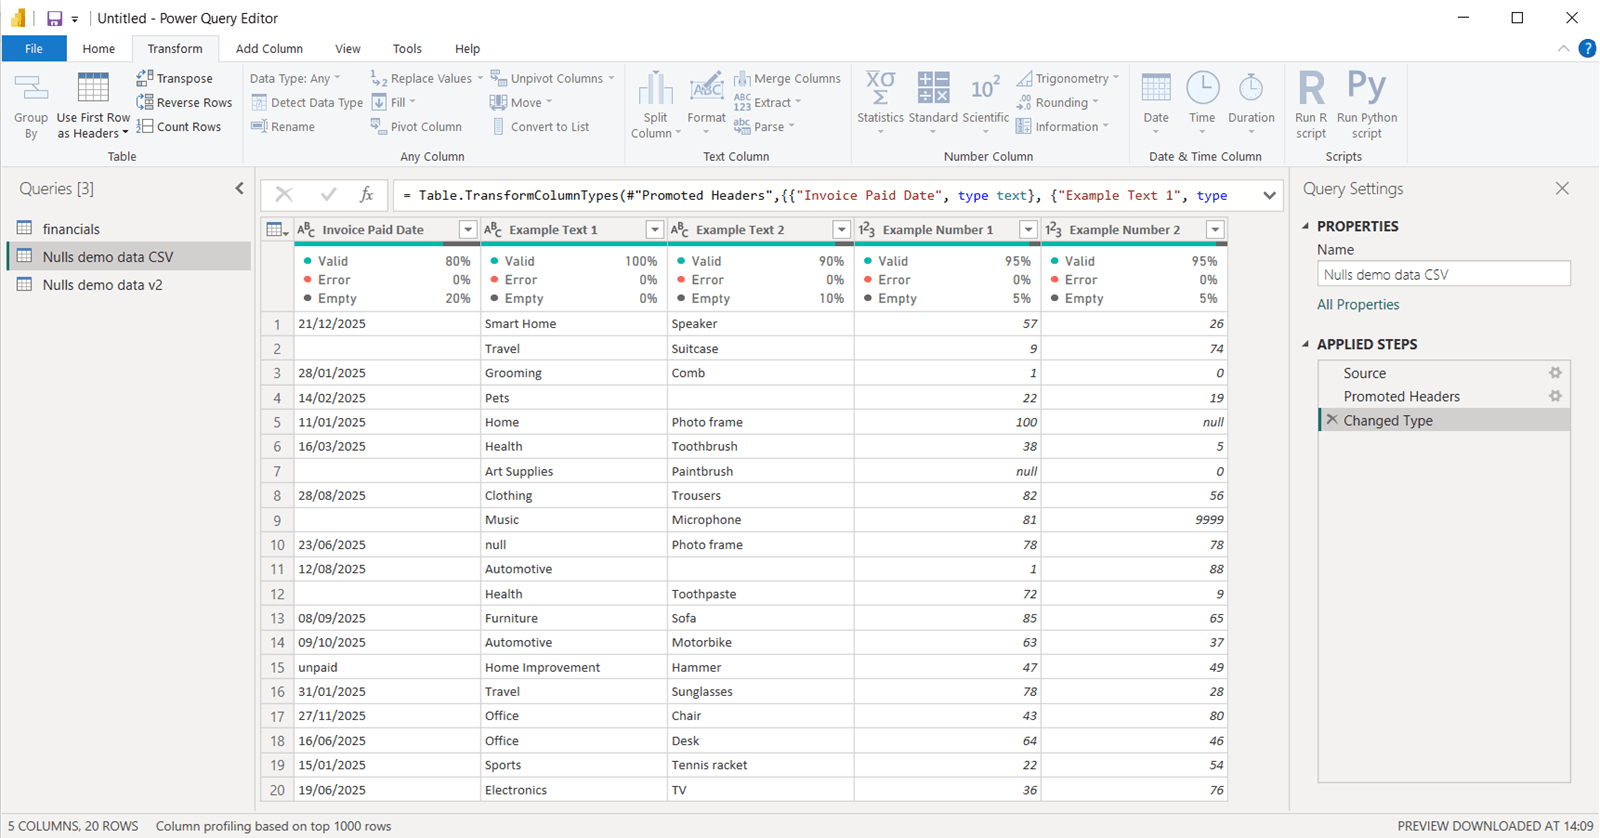The width and height of the screenshot is (1600, 838).
Task: Click the fx formula icon
Action: click(x=367, y=195)
